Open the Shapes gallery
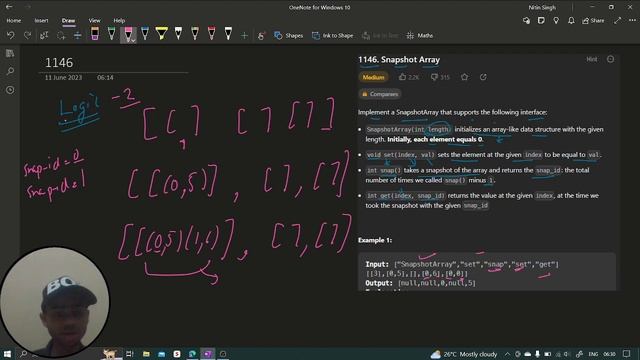The width and height of the screenshot is (640, 360). tap(289, 36)
